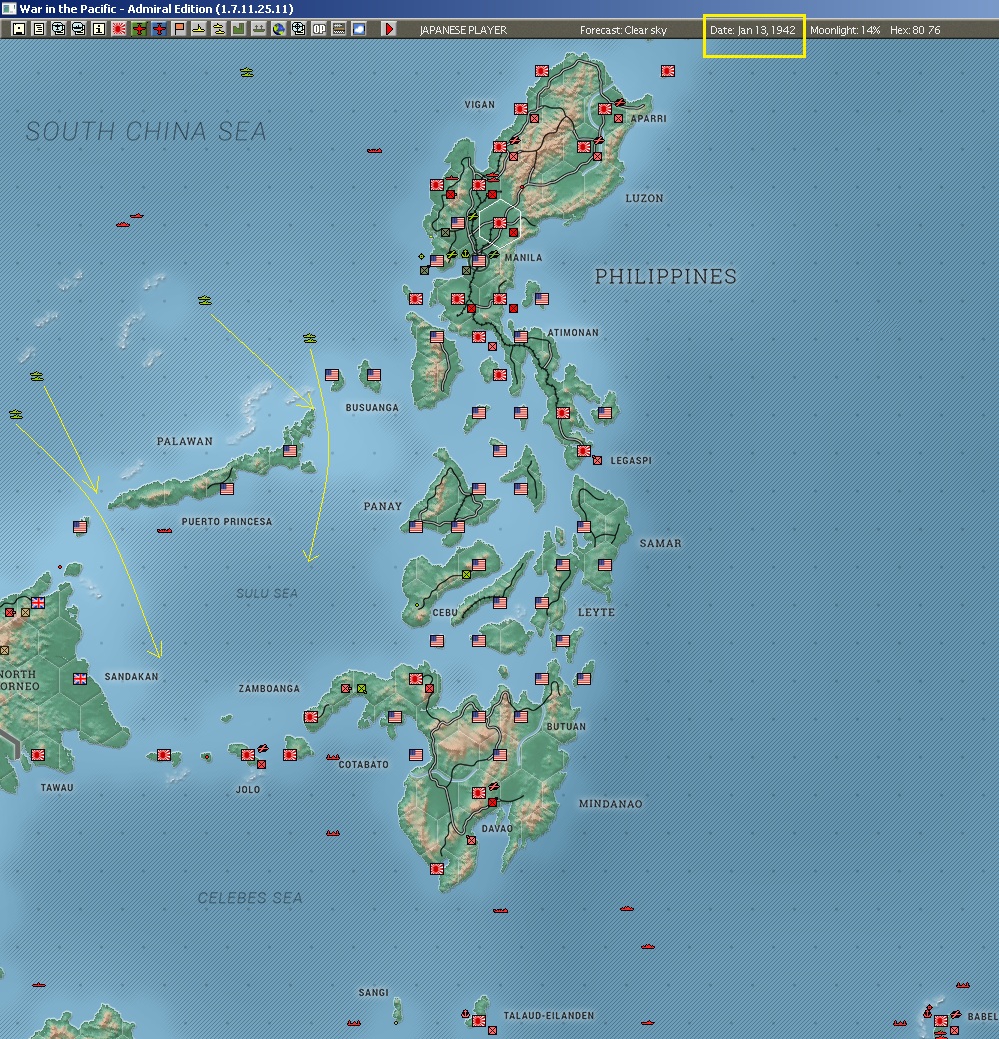Click the green land units toolbar icon
The width and height of the screenshot is (999, 1039).
click(x=258, y=29)
